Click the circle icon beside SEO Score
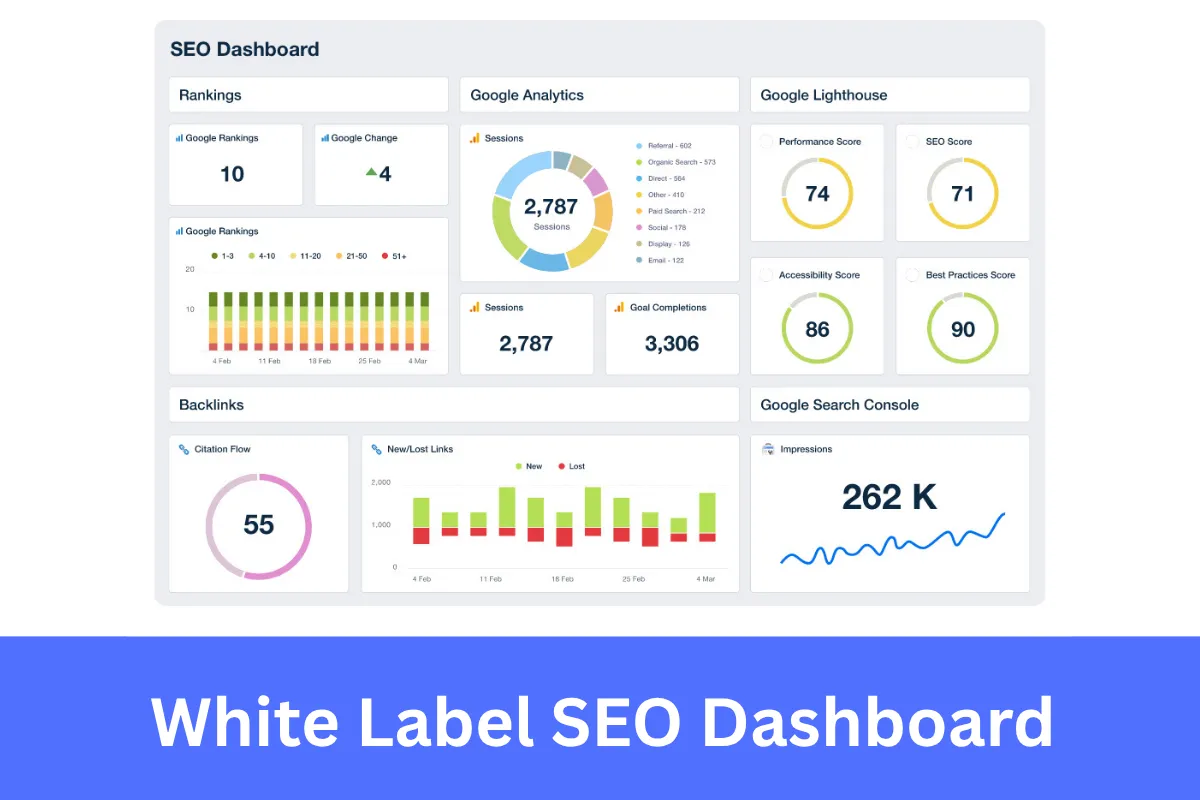This screenshot has height=800, width=1200. (913, 141)
